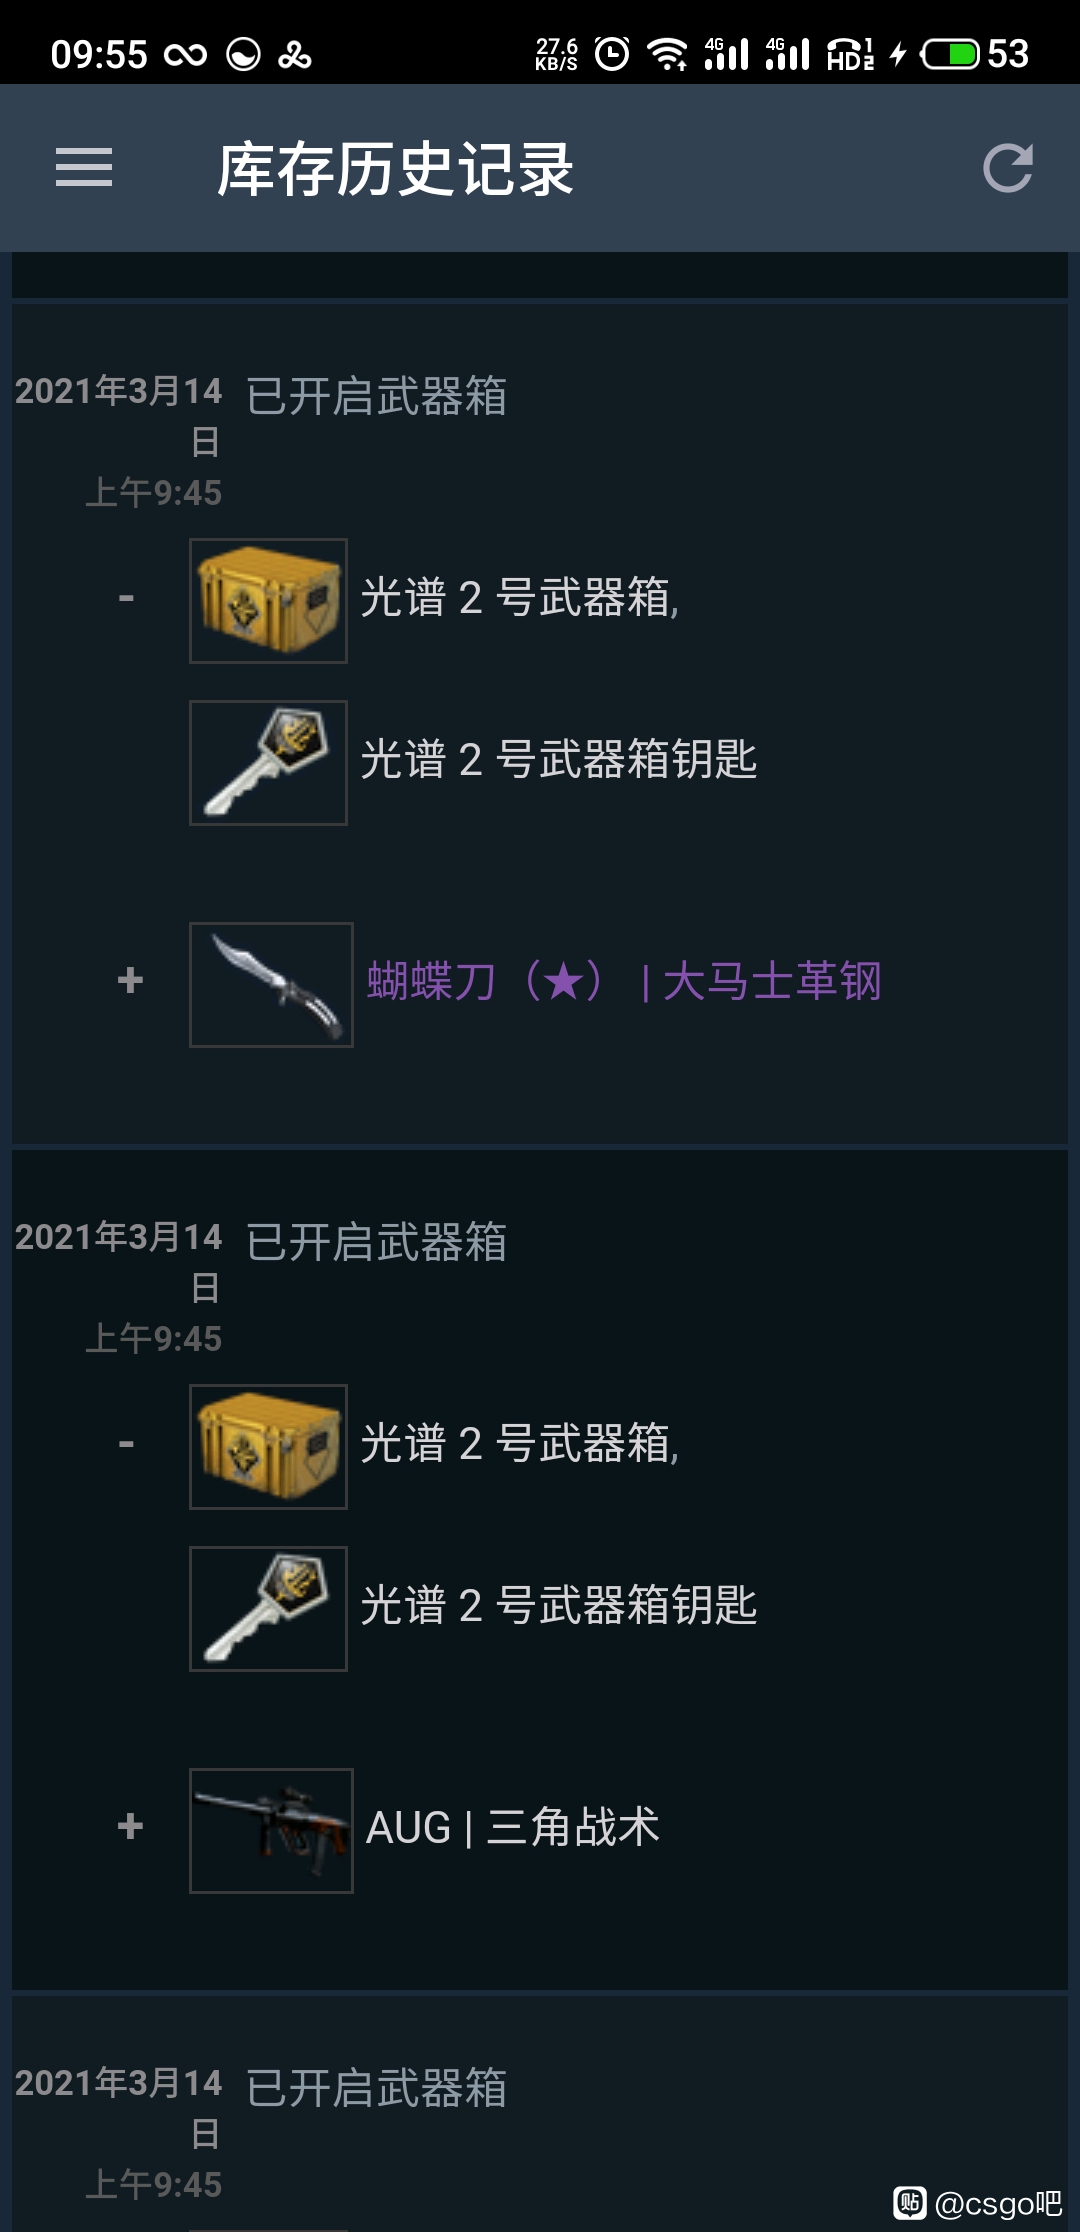
Task: Open the AUG rifle item image
Action: tap(271, 1831)
